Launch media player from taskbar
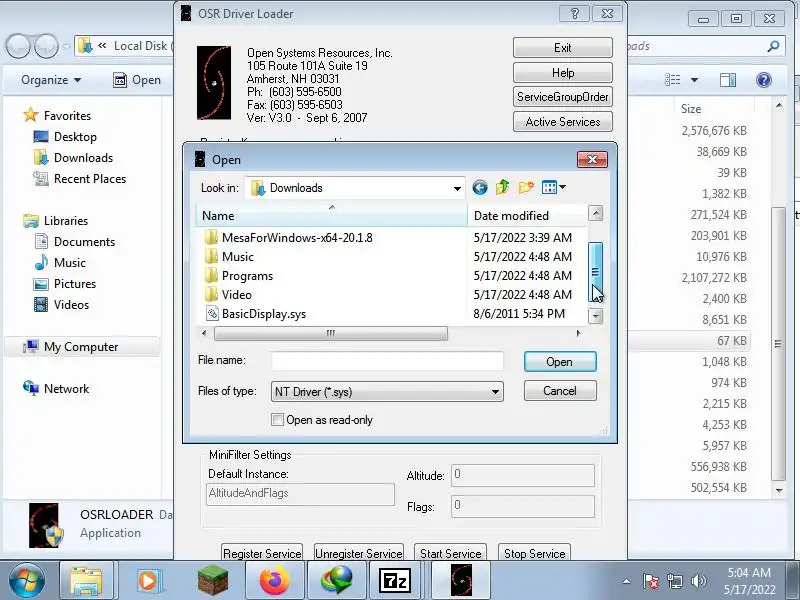This screenshot has height=600, width=800. click(148, 581)
